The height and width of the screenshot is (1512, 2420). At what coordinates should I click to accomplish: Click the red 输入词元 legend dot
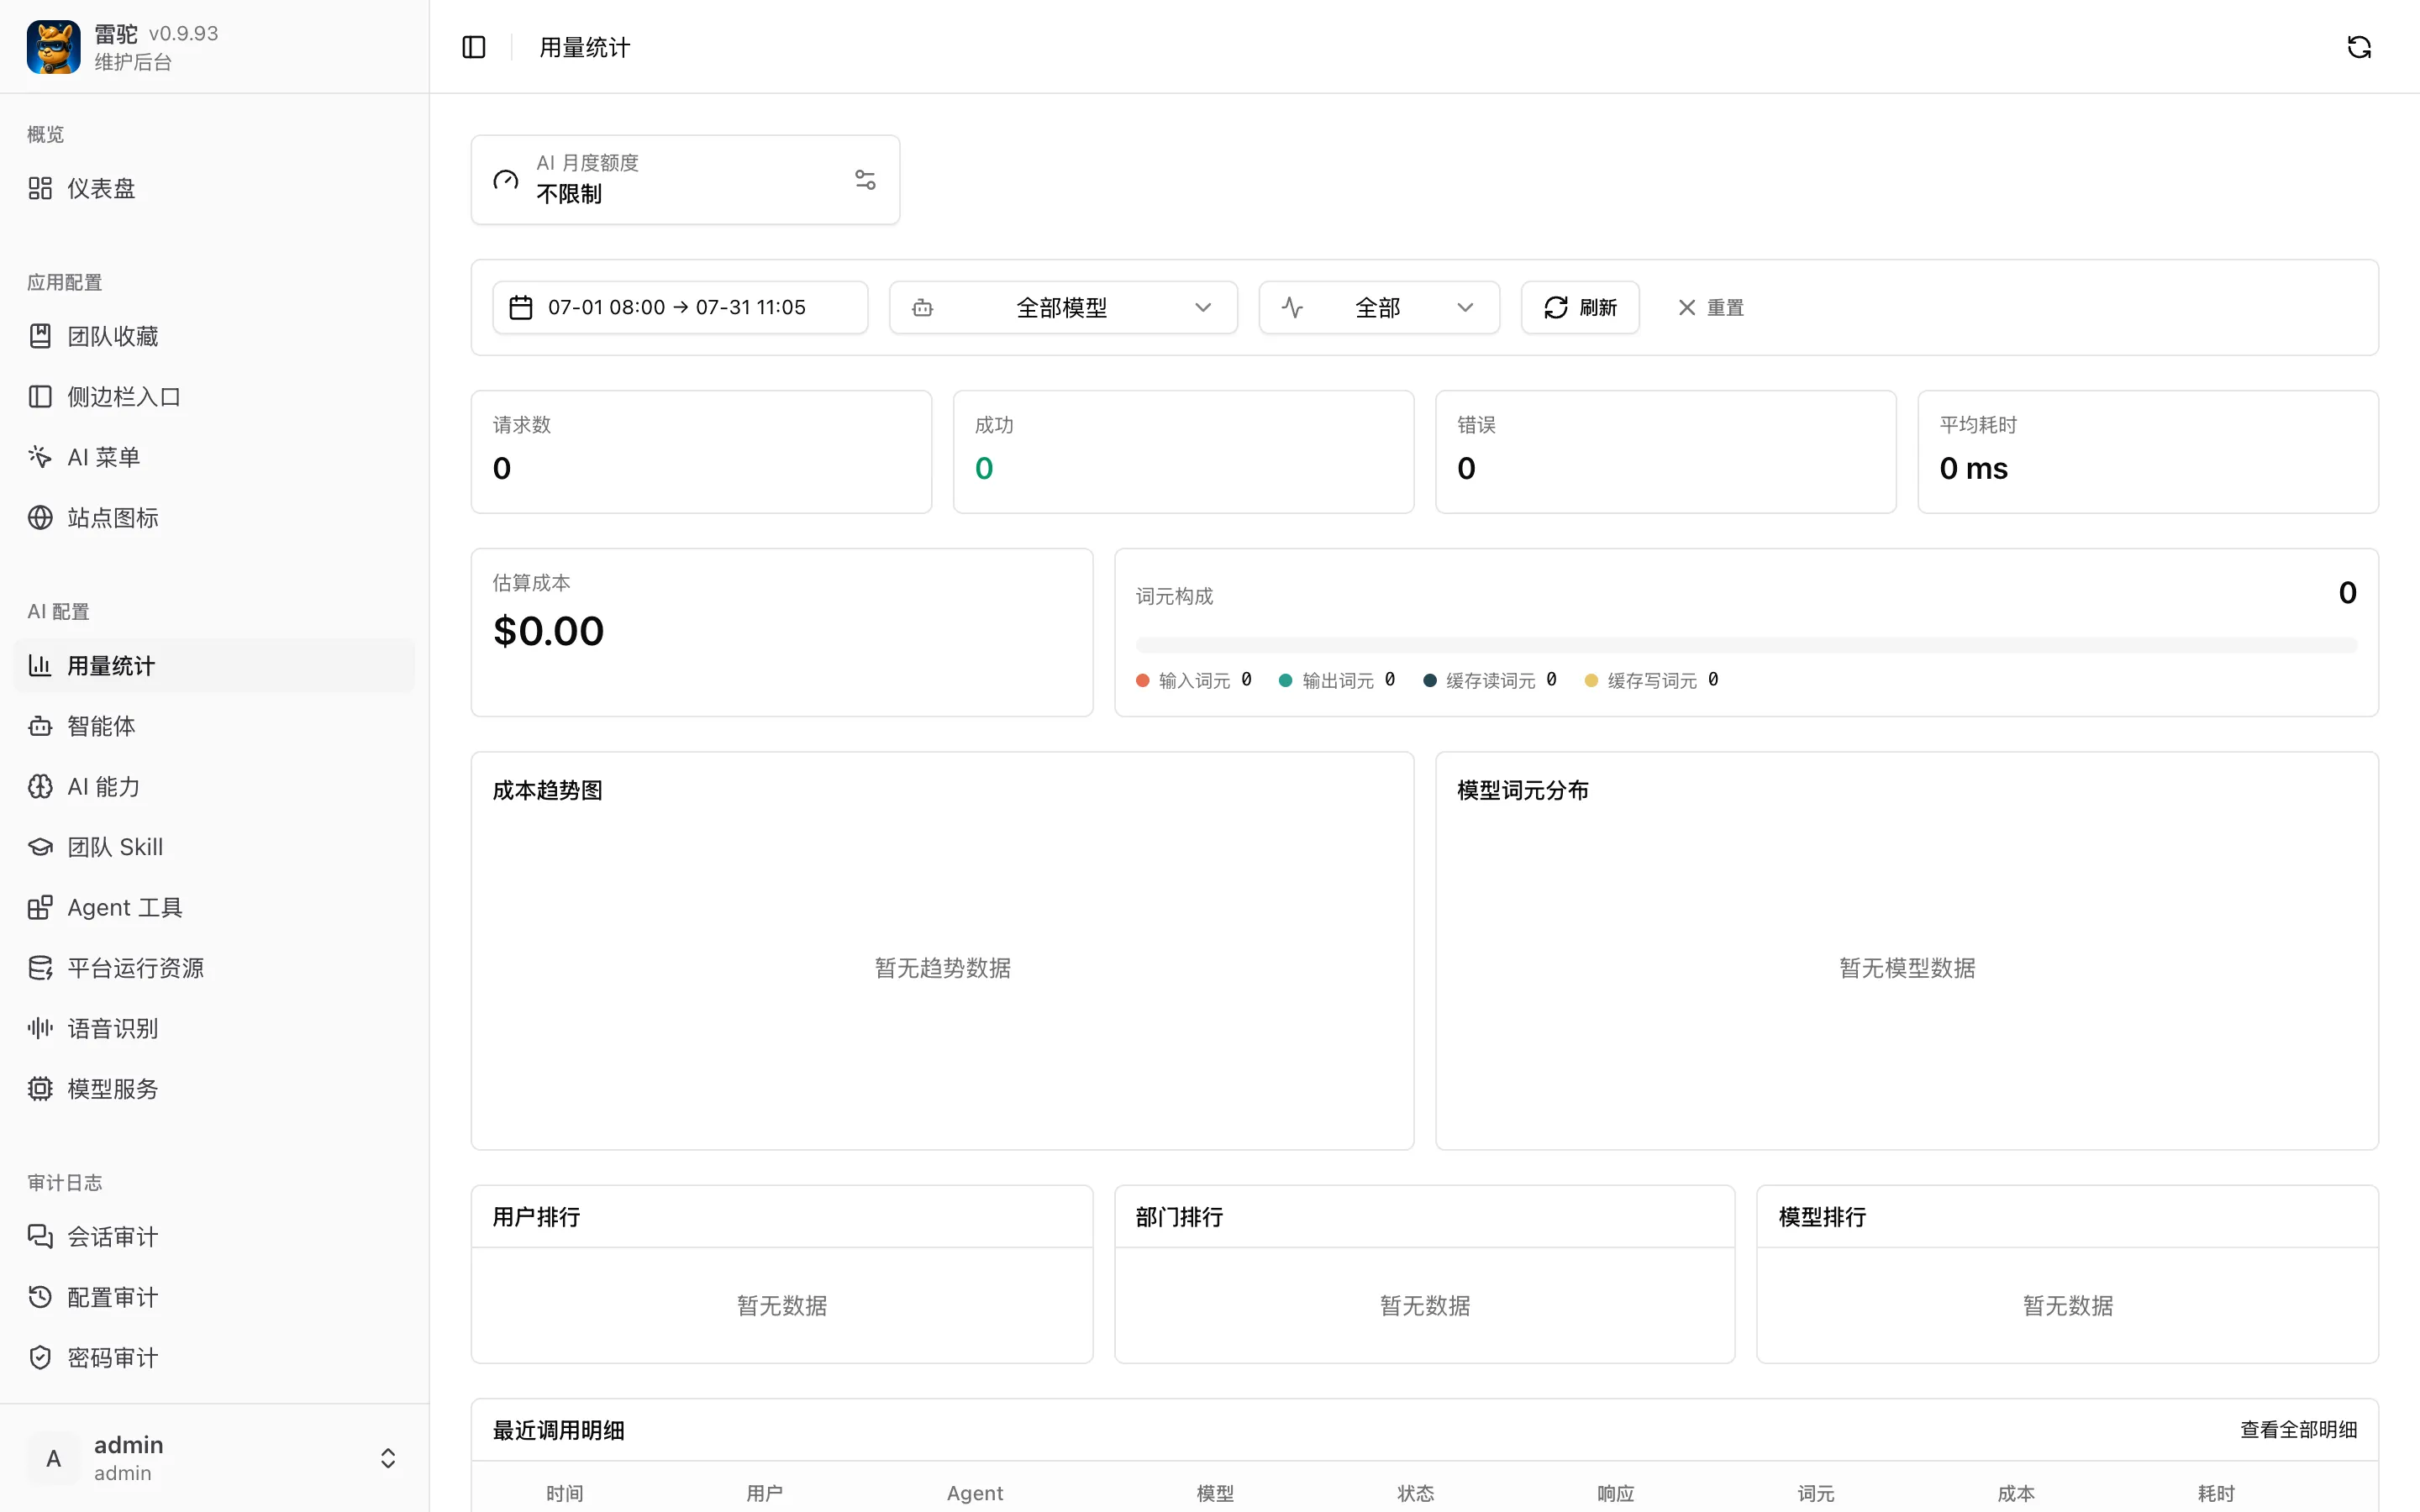1142,680
